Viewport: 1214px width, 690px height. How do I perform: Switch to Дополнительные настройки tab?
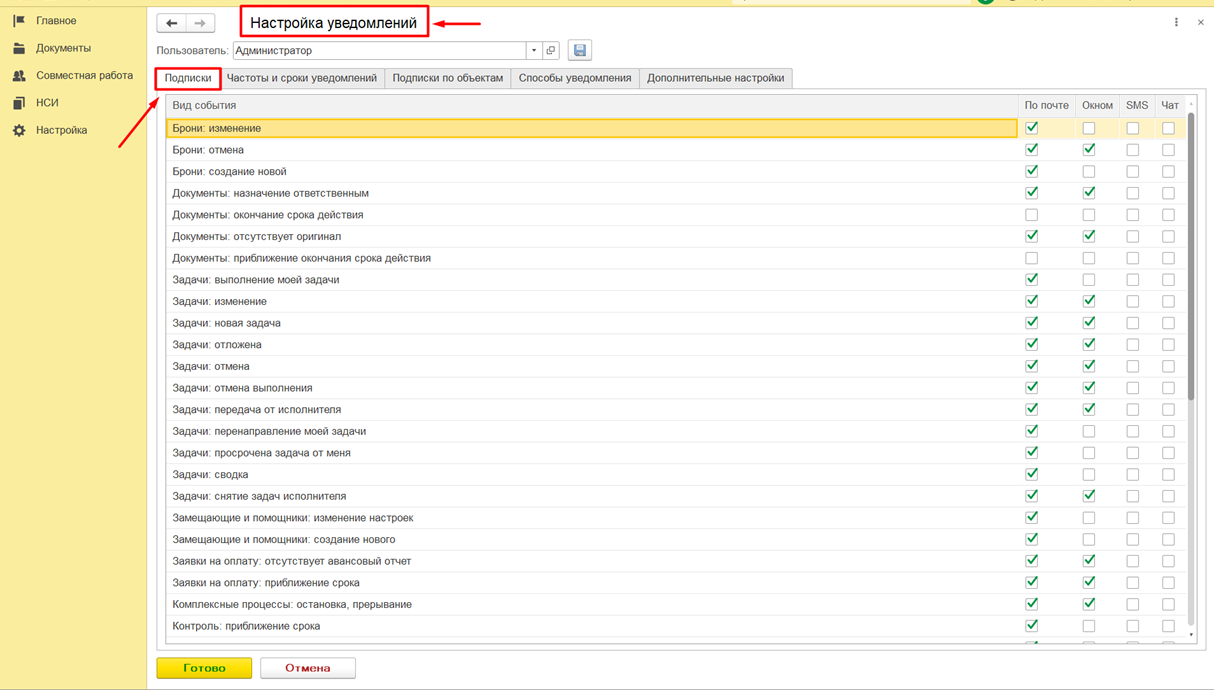click(716, 78)
